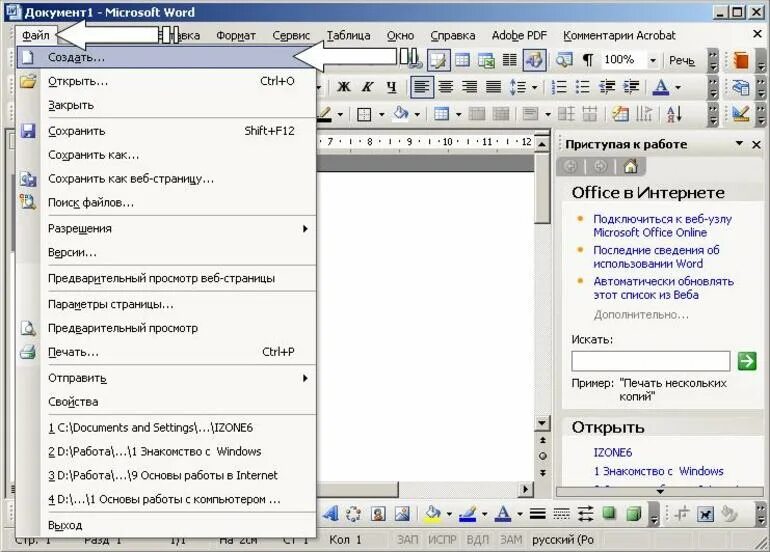Screen dimensions: 770x552
Task: Open the zoom 100% dropdown
Action: (x=653, y=60)
